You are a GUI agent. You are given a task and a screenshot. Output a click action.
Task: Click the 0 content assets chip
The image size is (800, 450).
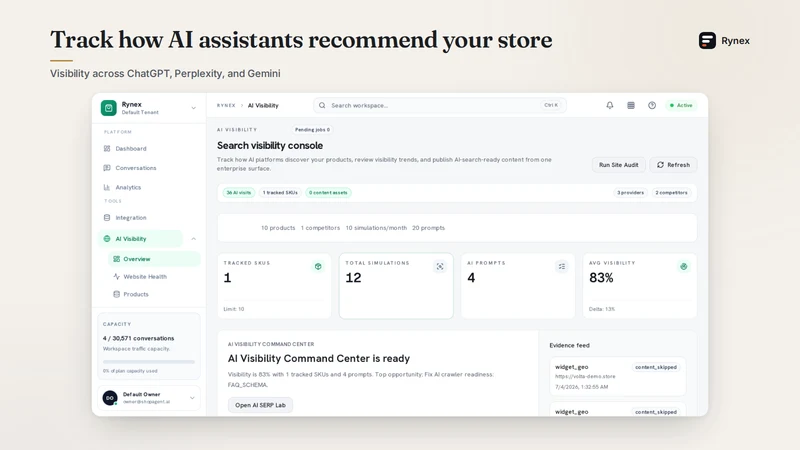328,192
